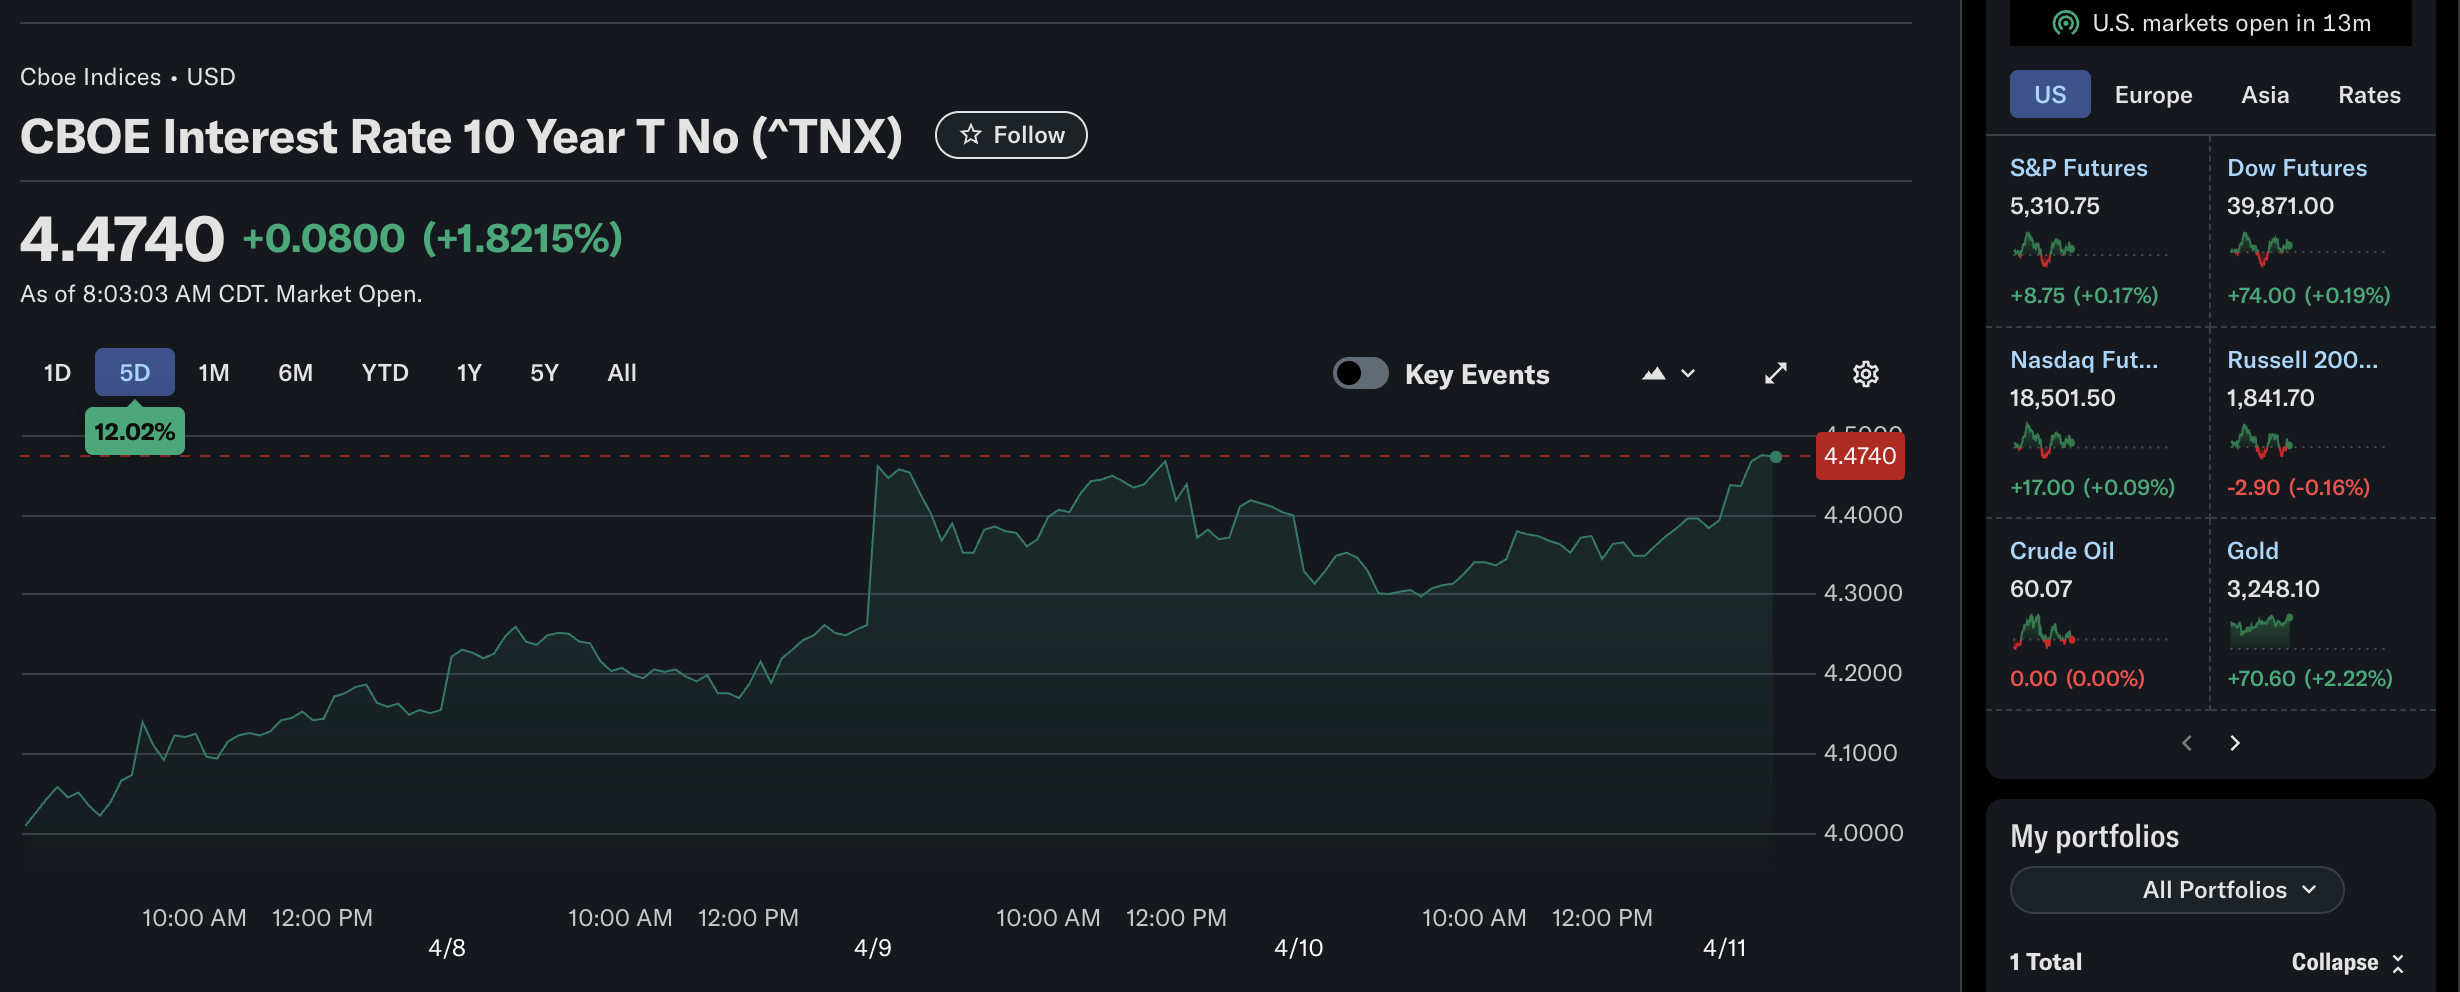Click Gold sparkline chart
Viewport: 2460px width, 992px height.
tap(2307, 632)
